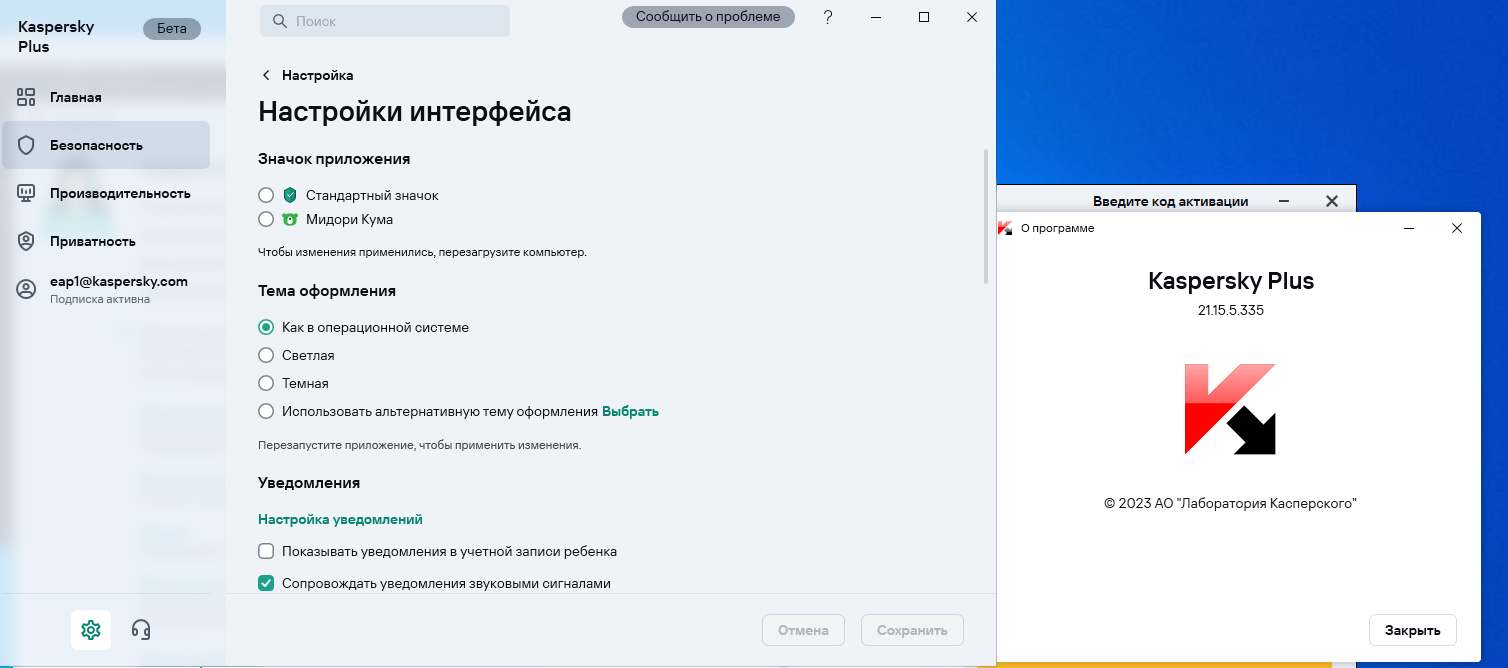Click the Kaspersky Plus title in О программе
The height and width of the screenshot is (668, 1508).
1230,281
